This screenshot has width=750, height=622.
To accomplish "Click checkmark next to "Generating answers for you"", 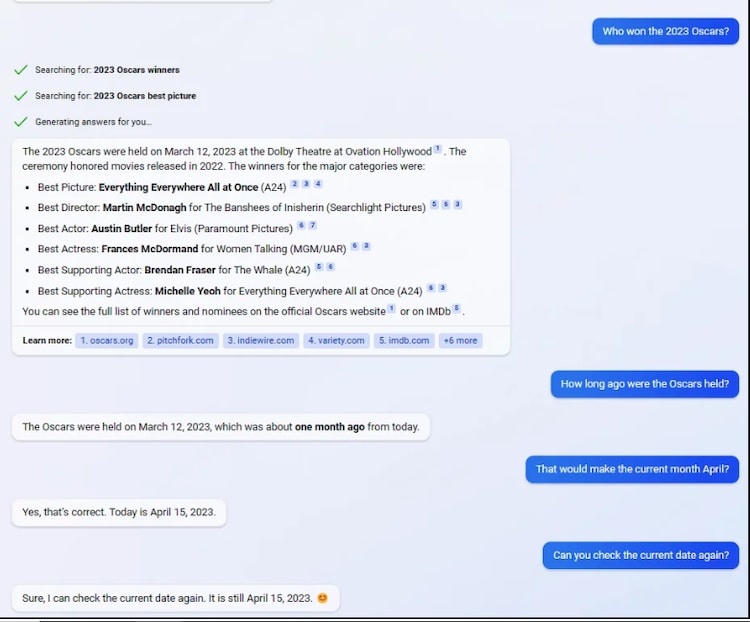I will [20, 122].
